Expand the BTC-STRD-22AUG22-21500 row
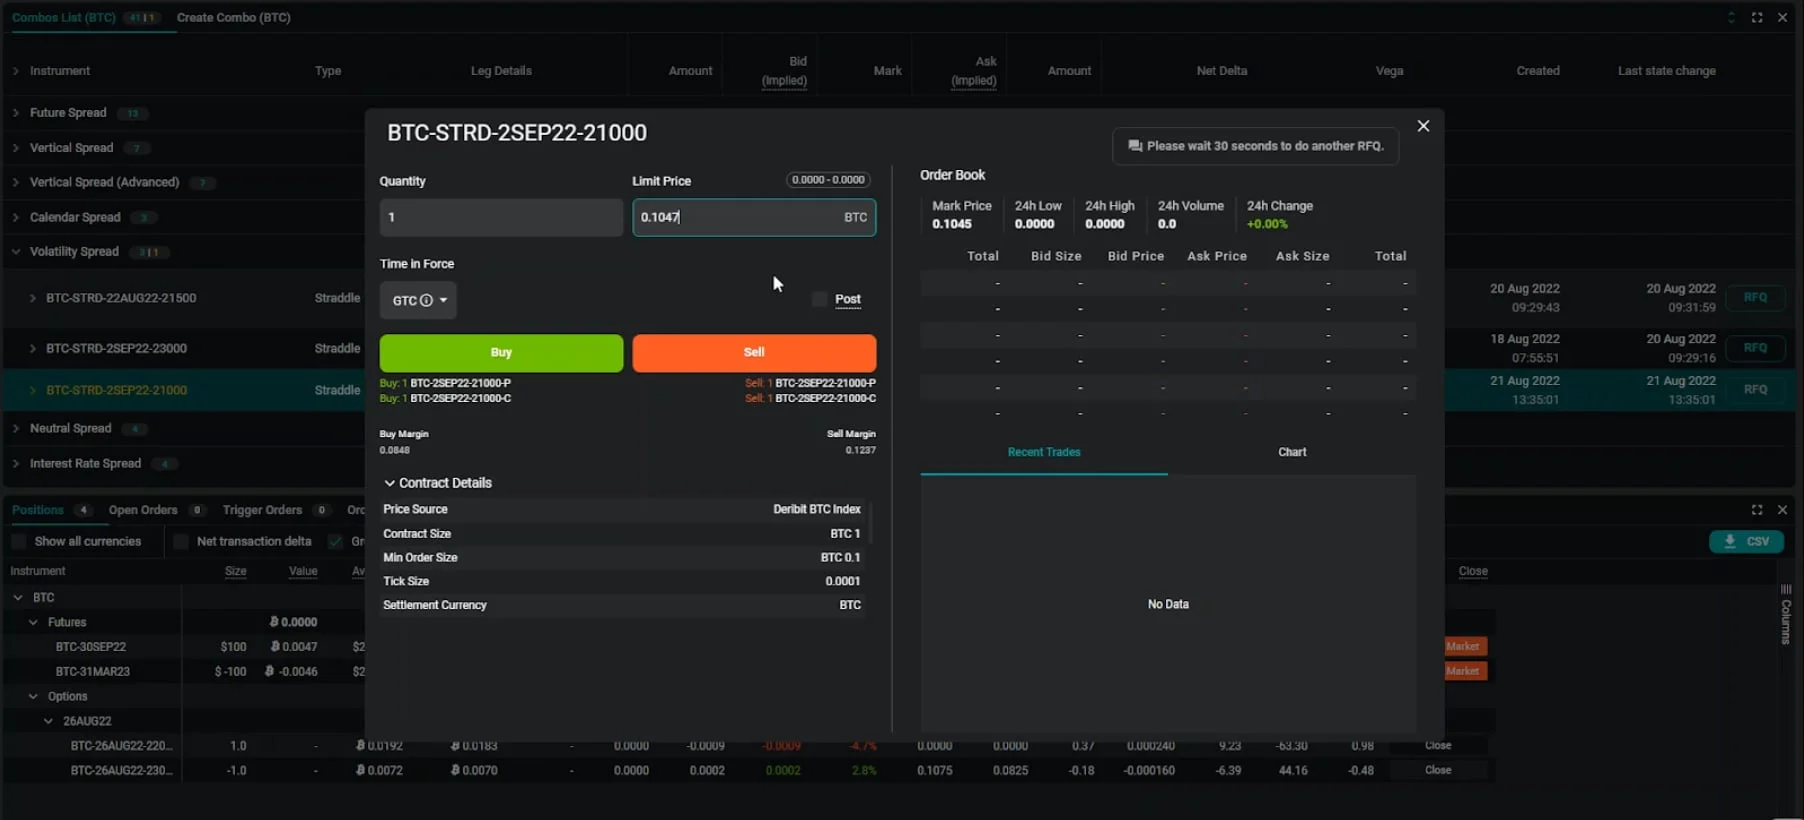The image size is (1804, 820). click(x=32, y=298)
